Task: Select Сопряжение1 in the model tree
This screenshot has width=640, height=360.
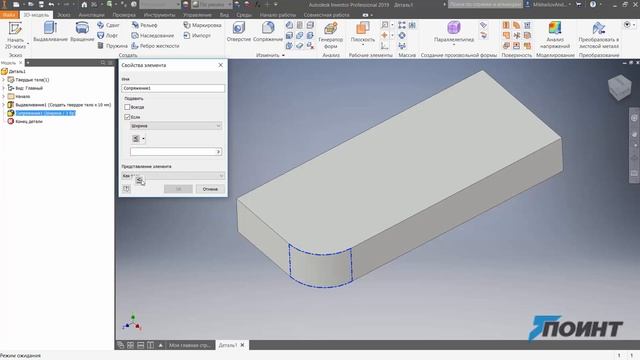Action: (45, 113)
